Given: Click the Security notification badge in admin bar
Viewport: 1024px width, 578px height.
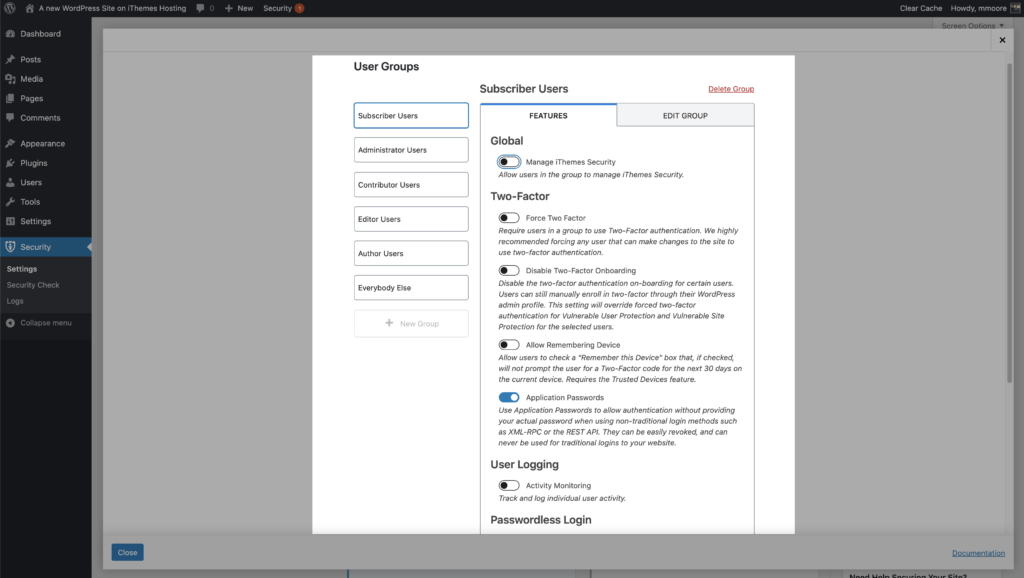Looking at the screenshot, I should point(299,8).
